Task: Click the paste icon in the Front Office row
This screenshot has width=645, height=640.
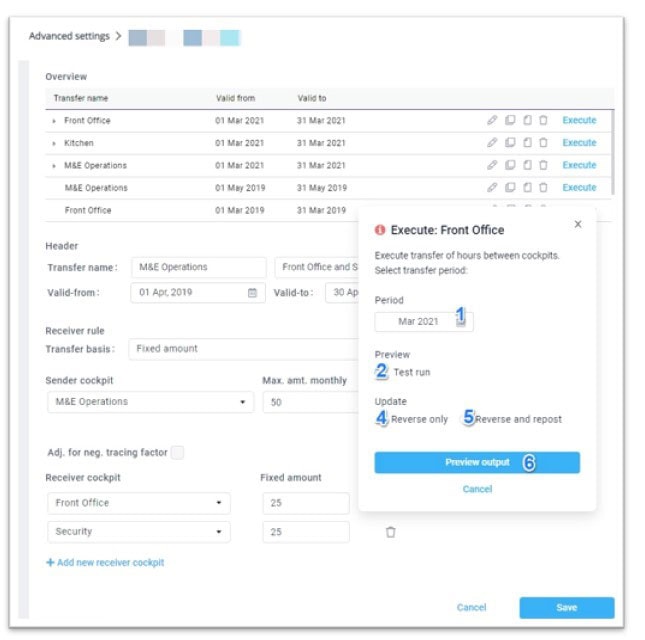Action: [x=527, y=121]
